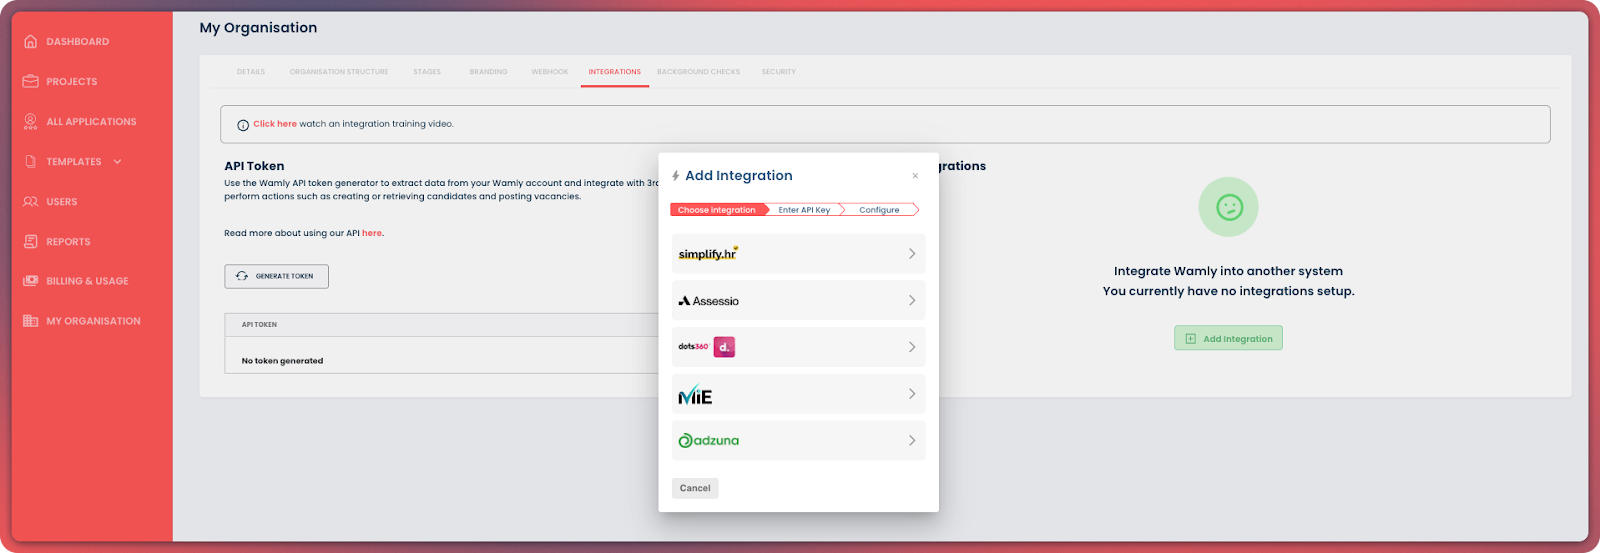Click the My Organisation building icon

[x=30, y=321]
